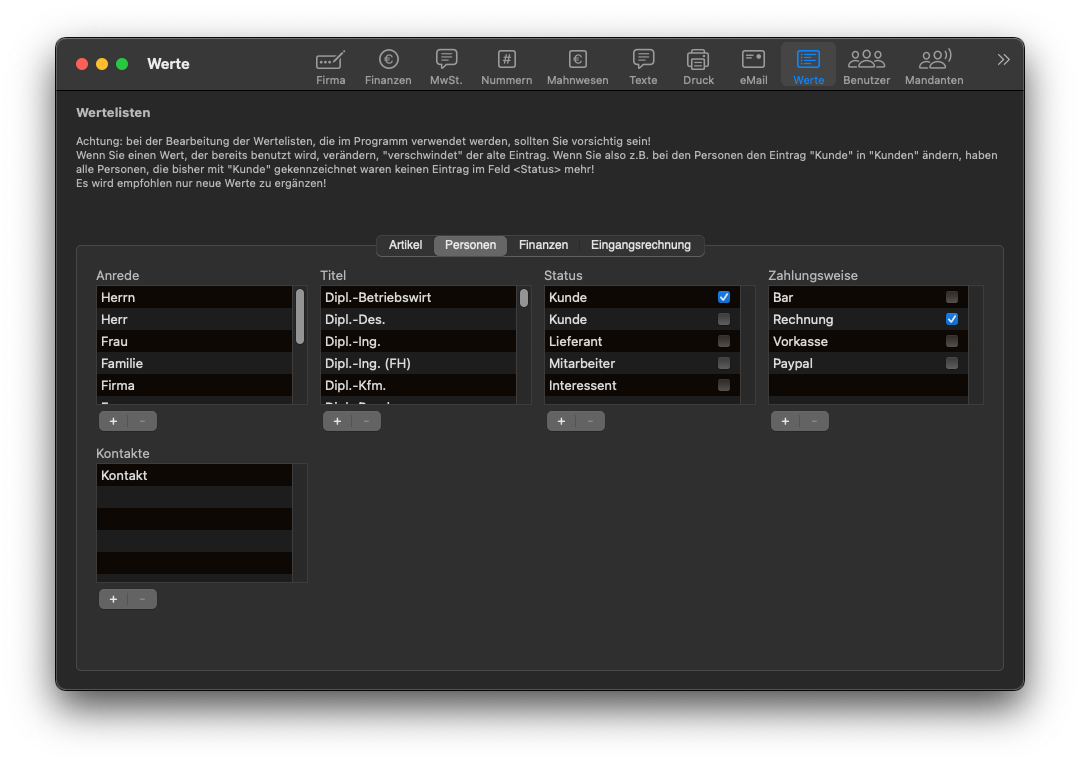Image resolution: width=1080 pixels, height=764 pixels.
Task: Go to Mahnwesen settings
Action: click(577, 66)
